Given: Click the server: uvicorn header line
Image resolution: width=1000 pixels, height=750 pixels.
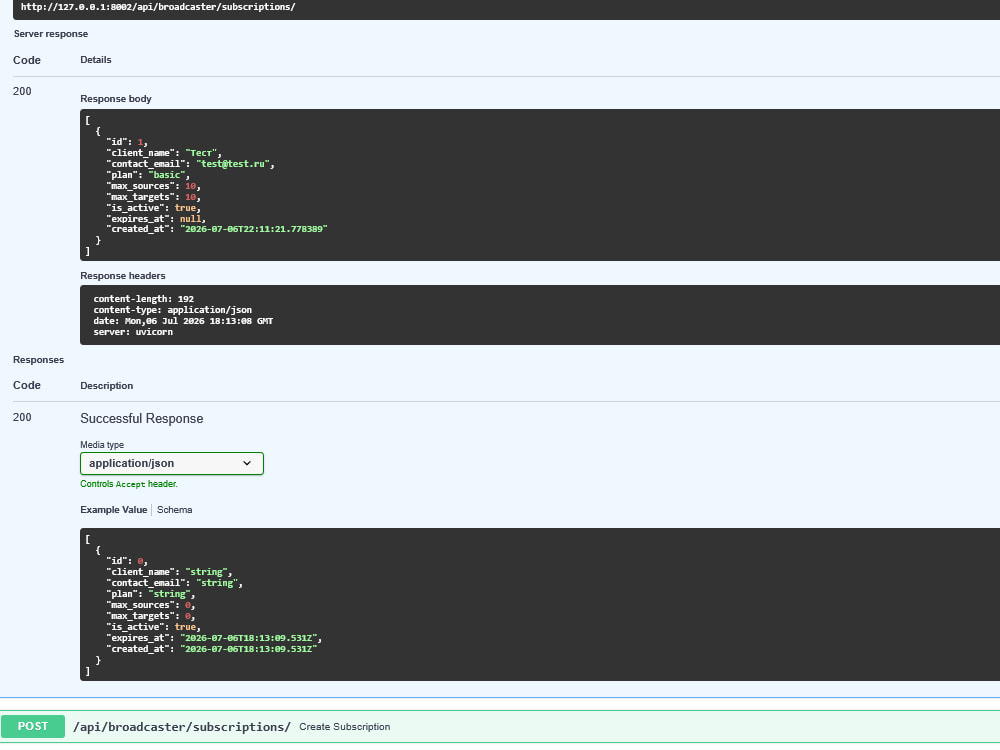Looking at the screenshot, I should pos(133,332).
